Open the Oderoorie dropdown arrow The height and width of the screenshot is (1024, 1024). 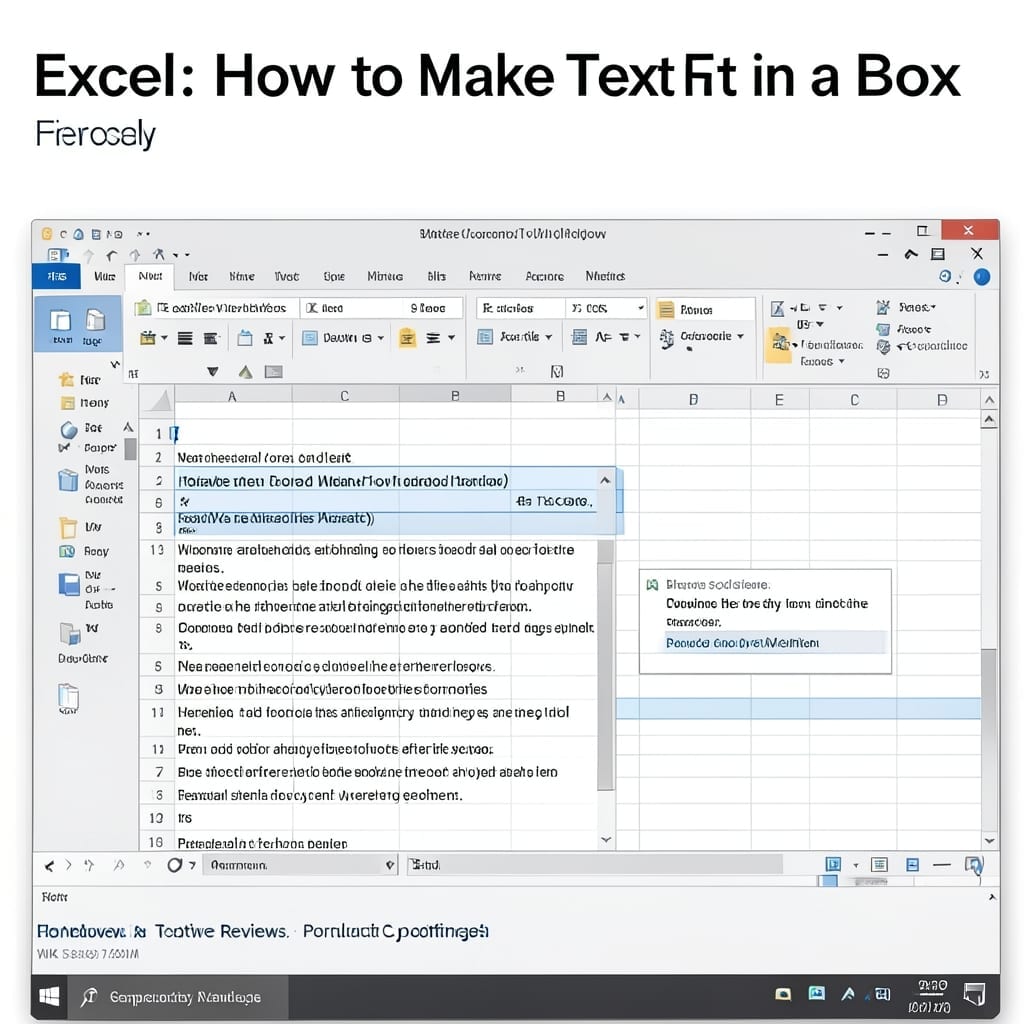point(740,336)
